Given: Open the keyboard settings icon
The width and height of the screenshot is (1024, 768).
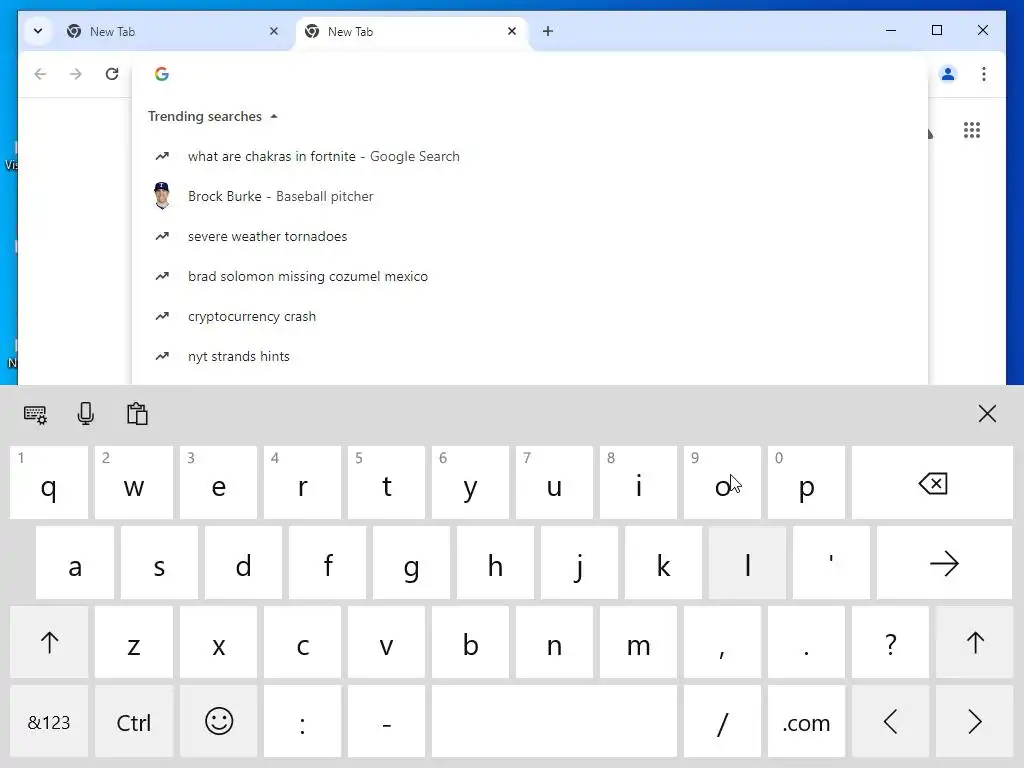Looking at the screenshot, I should [x=35, y=414].
